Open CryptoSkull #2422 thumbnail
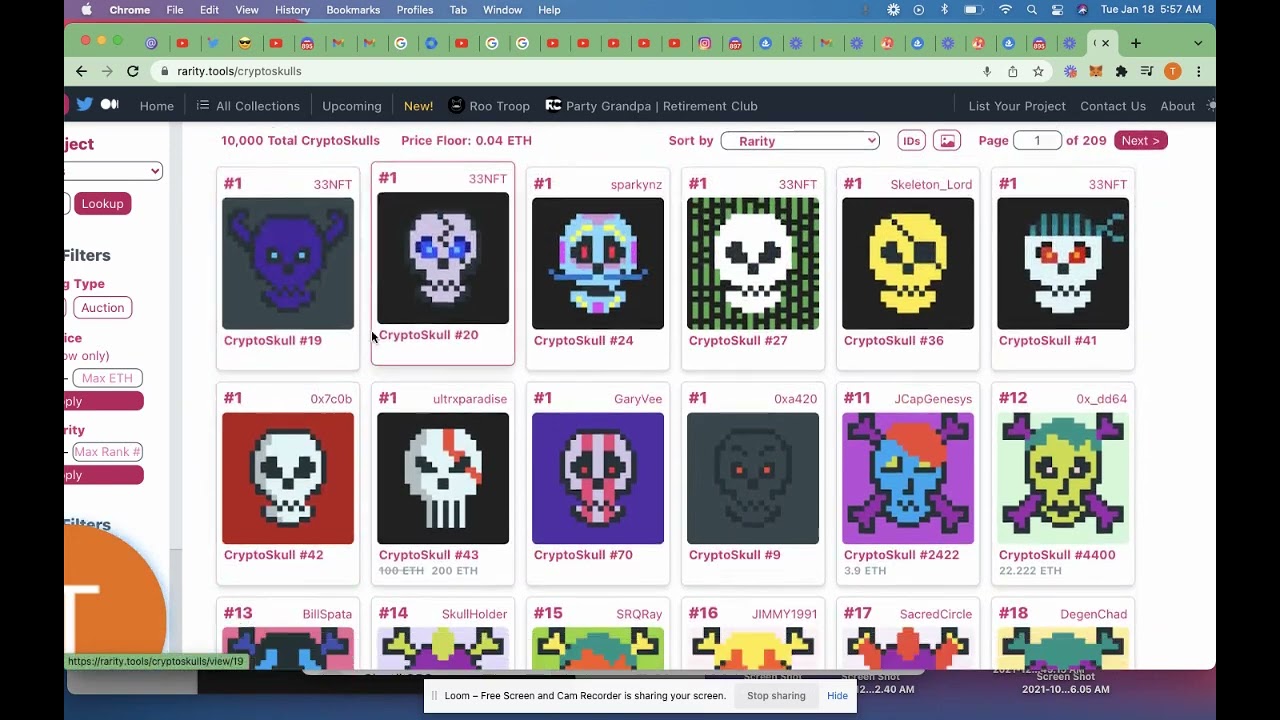 pos(908,479)
